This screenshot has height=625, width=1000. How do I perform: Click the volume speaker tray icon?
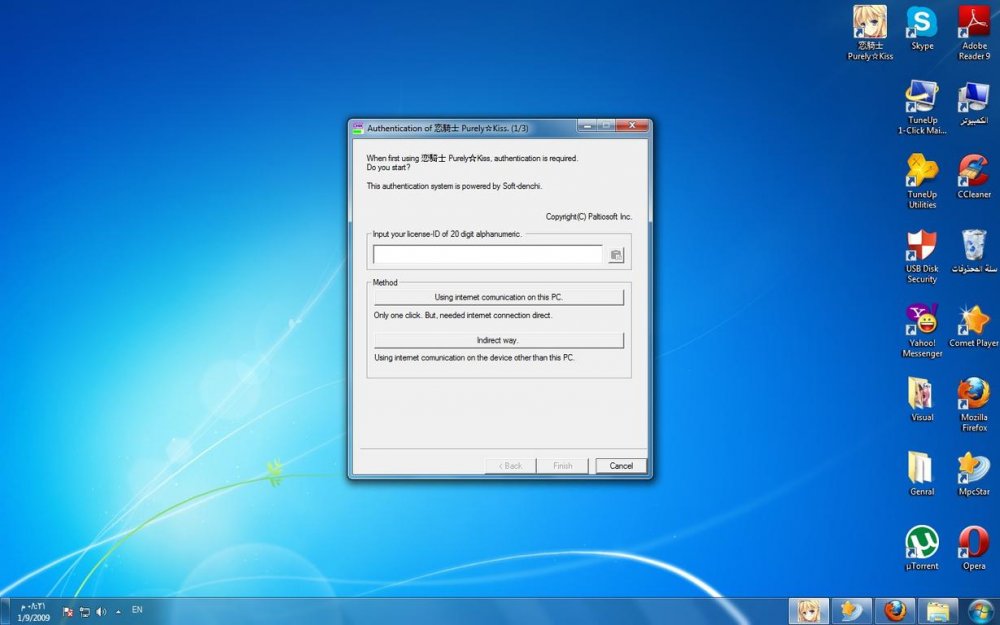click(101, 610)
